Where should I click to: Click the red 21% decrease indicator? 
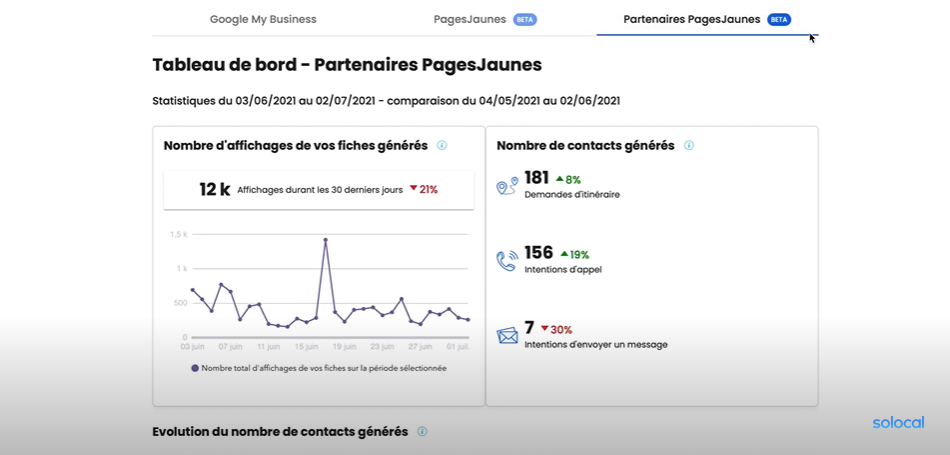424,190
